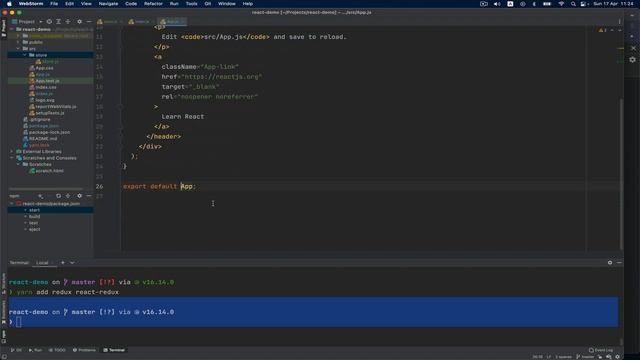This screenshot has width=640, height=360.
Task: Open the Git menu
Action: click(x=208, y=4)
